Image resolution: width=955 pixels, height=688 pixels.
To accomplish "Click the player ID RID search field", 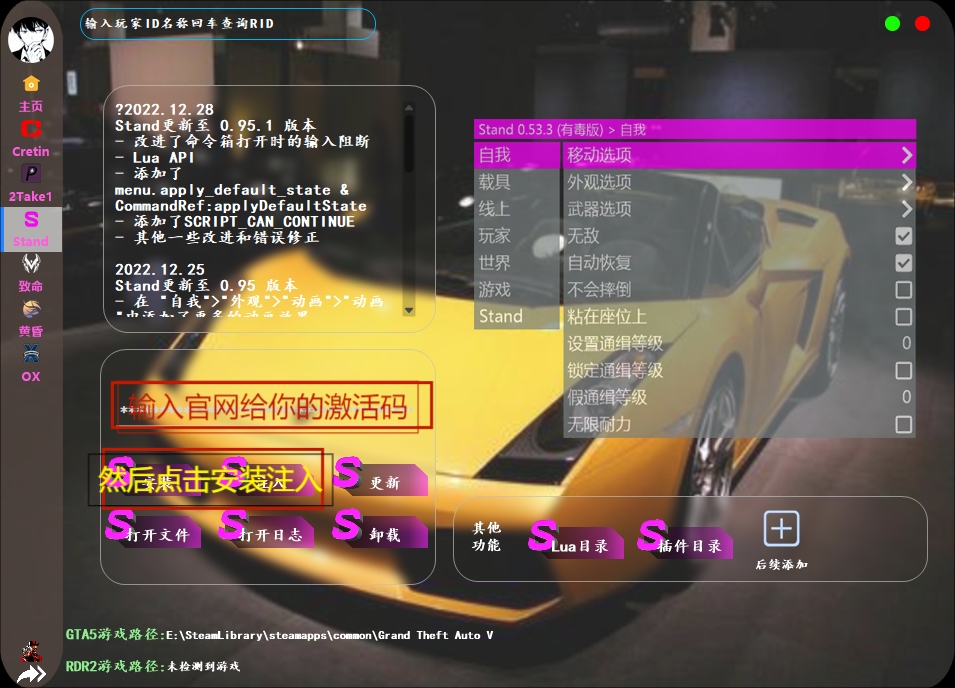I will pyautogui.click(x=228, y=24).
